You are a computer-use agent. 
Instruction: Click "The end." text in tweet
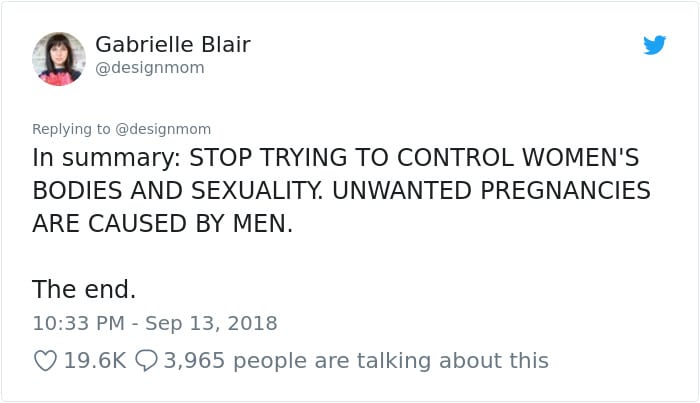click(x=84, y=289)
